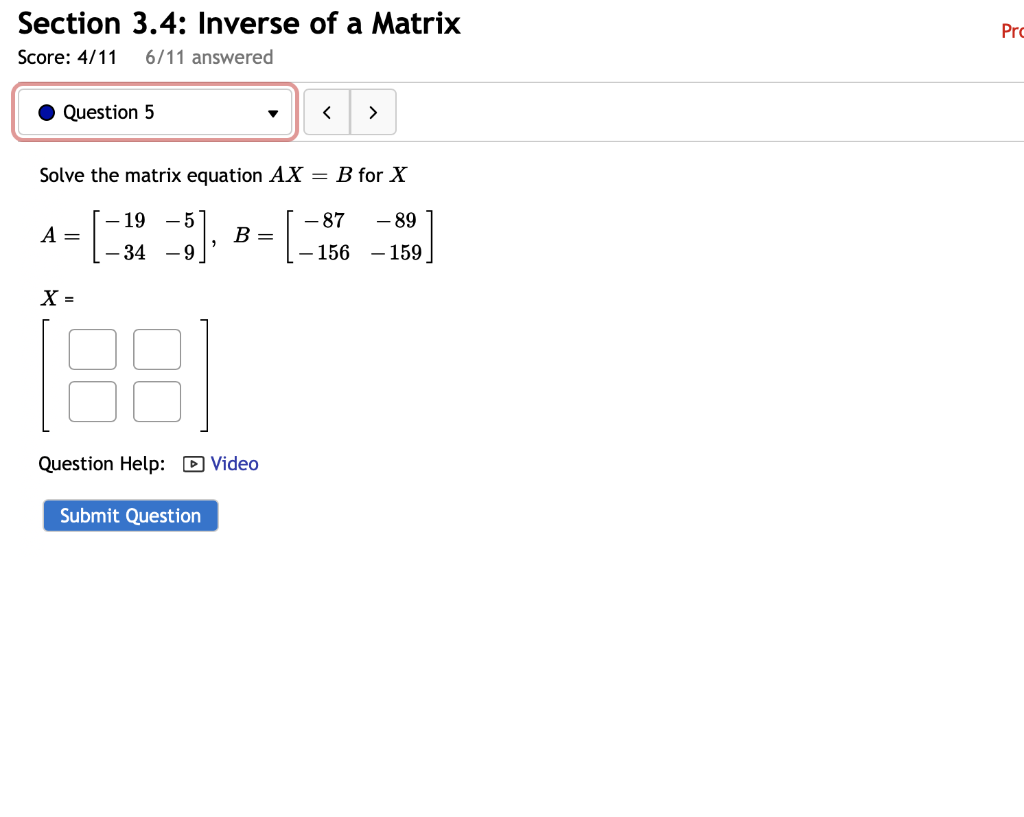Click the bottom-right matrix entry box
The height and width of the screenshot is (817, 1024).
(x=156, y=401)
